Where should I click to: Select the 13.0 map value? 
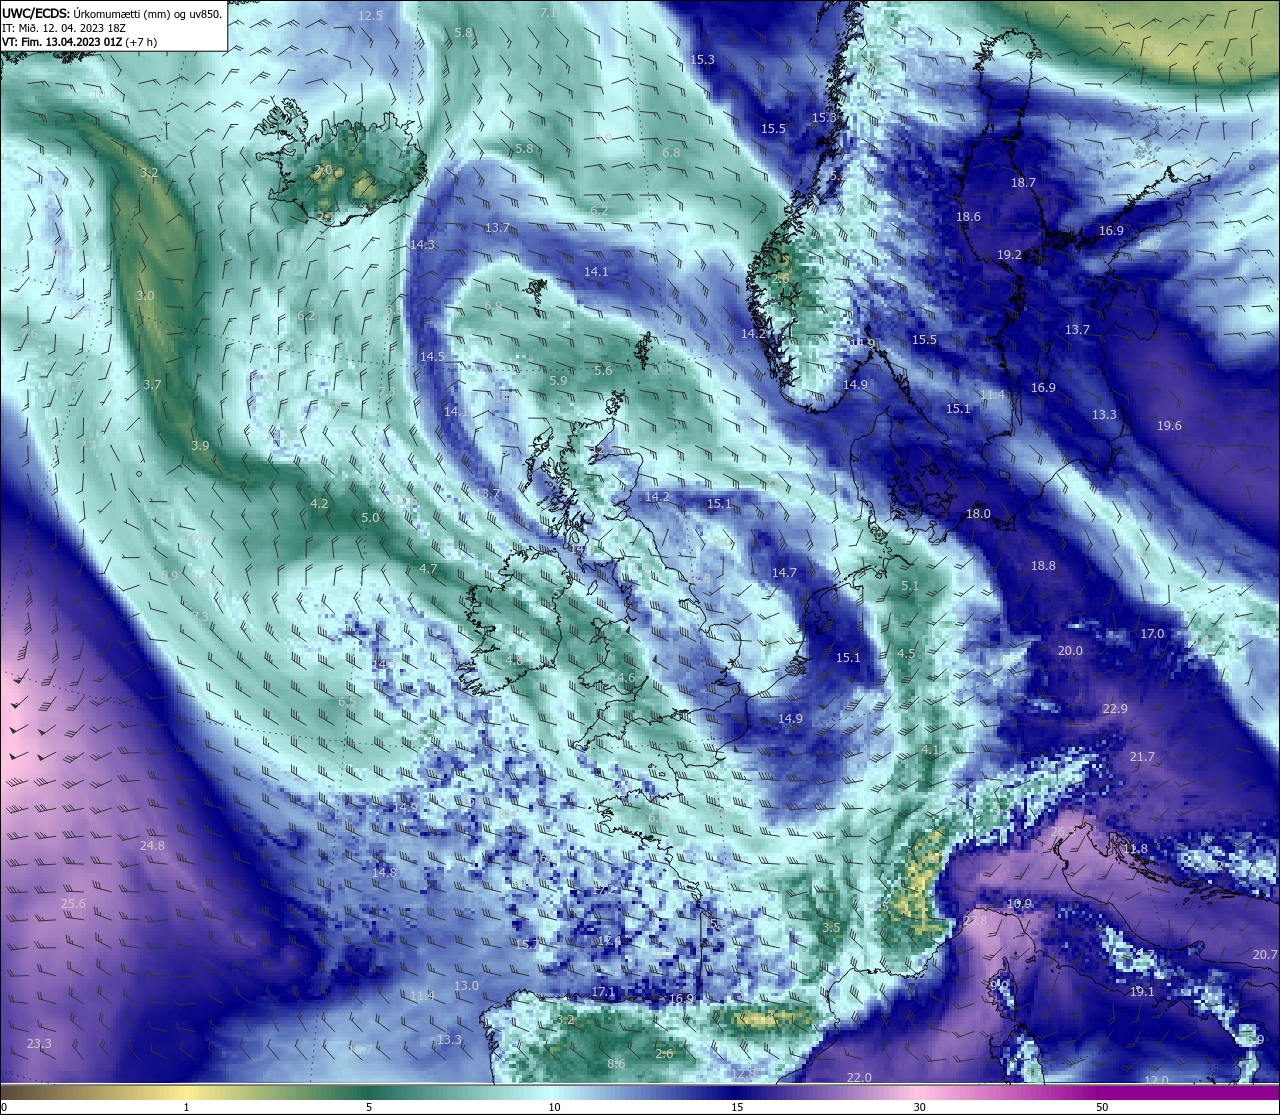click(466, 986)
